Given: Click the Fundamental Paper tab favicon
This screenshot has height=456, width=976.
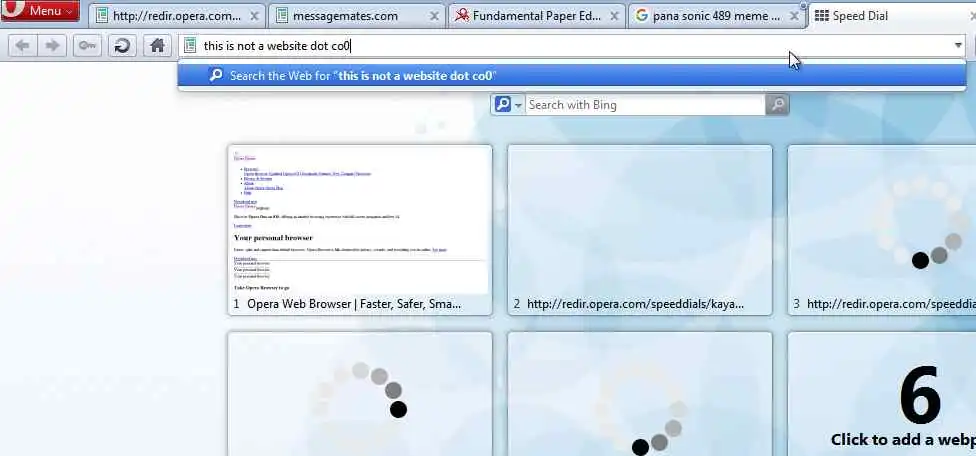Looking at the screenshot, I should (x=462, y=16).
